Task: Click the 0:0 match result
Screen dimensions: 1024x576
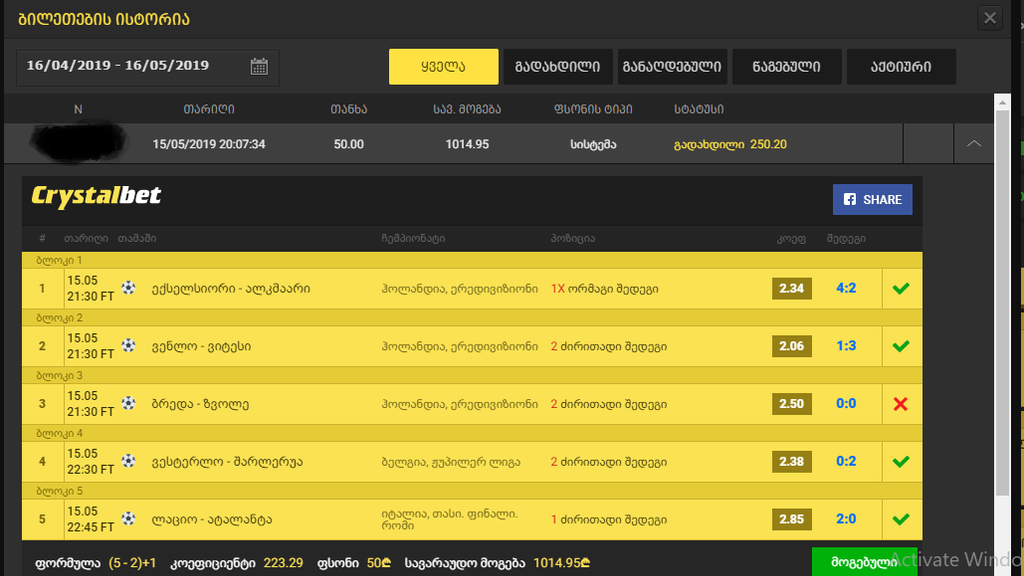Action: pos(846,404)
